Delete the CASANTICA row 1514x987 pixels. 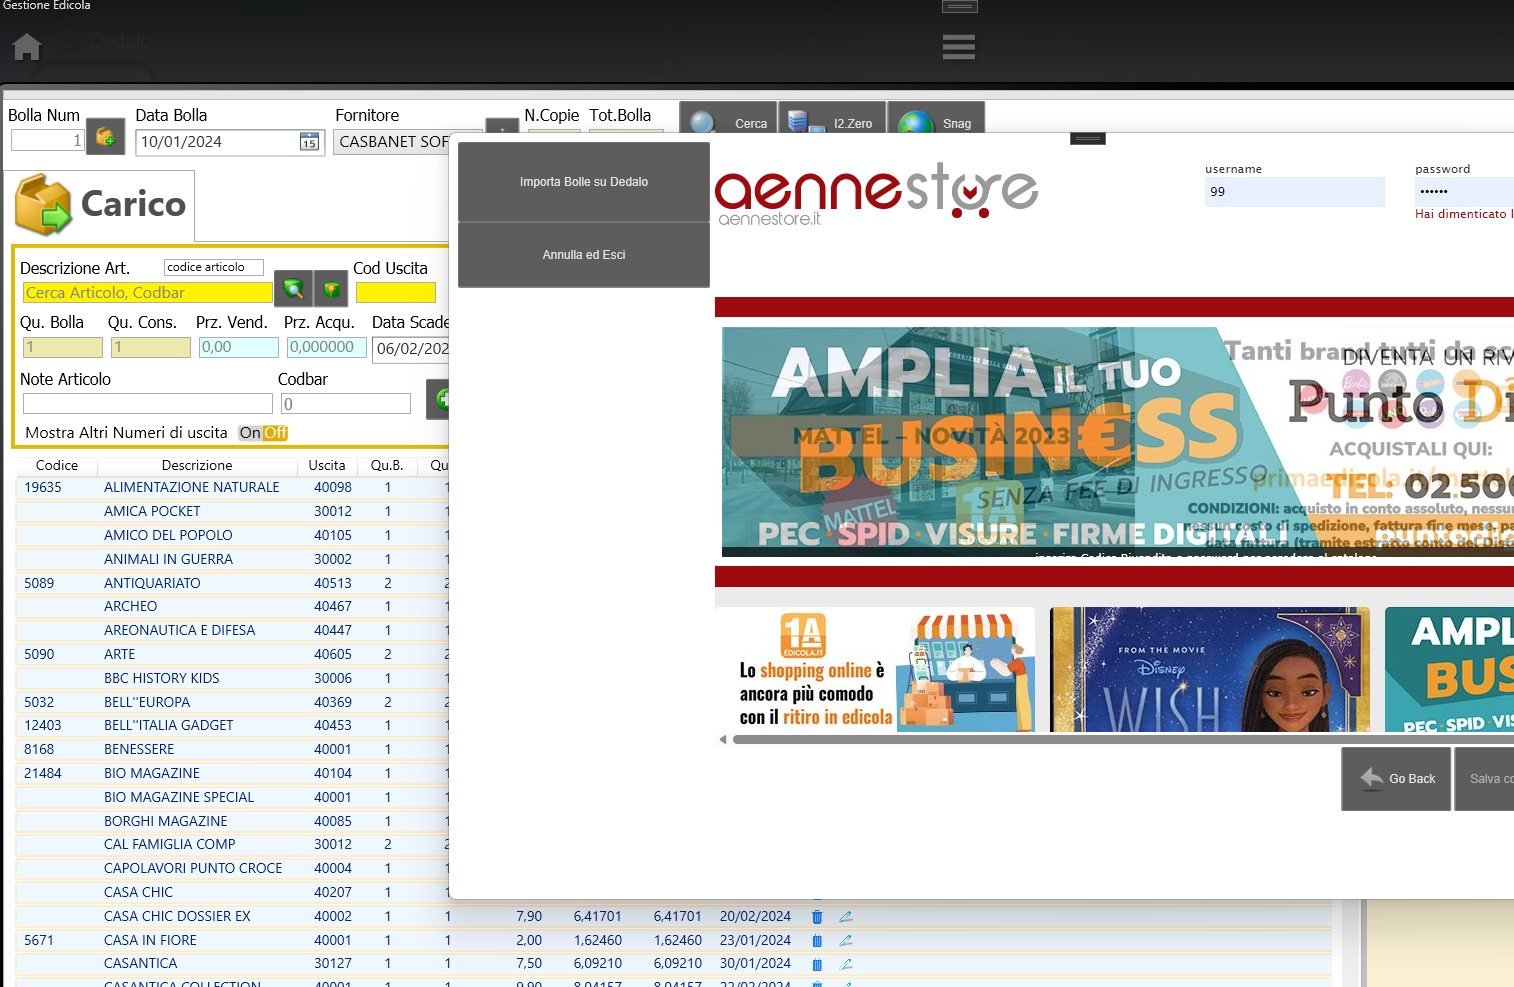[x=817, y=965]
